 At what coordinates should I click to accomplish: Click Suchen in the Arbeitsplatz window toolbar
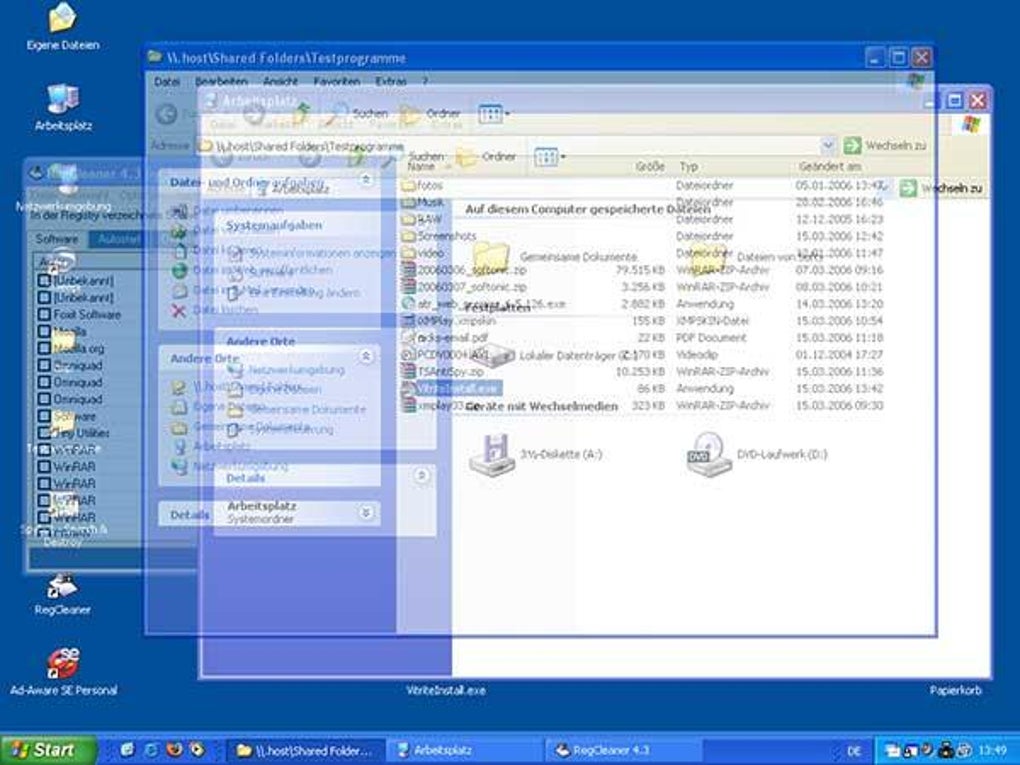pyautogui.click(x=414, y=157)
